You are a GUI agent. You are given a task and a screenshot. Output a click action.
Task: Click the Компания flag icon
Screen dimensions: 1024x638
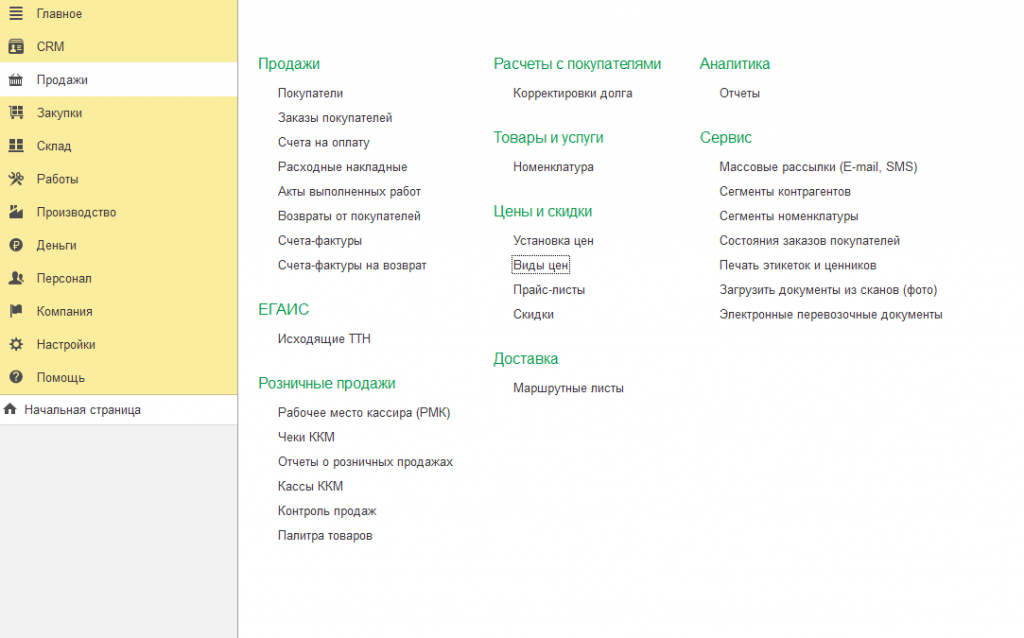16,311
